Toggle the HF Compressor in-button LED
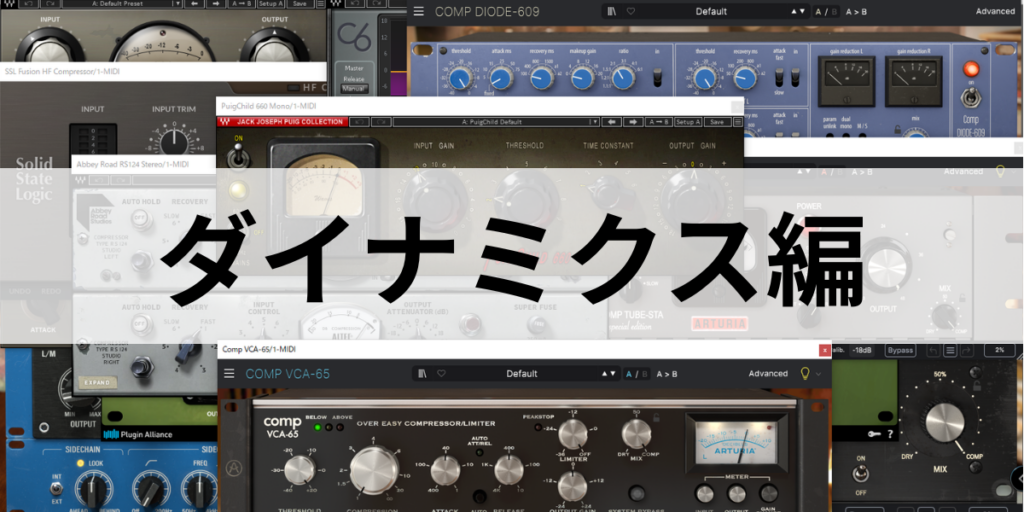Image resolution: width=1024 pixels, height=512 pixels. [293, 88]
